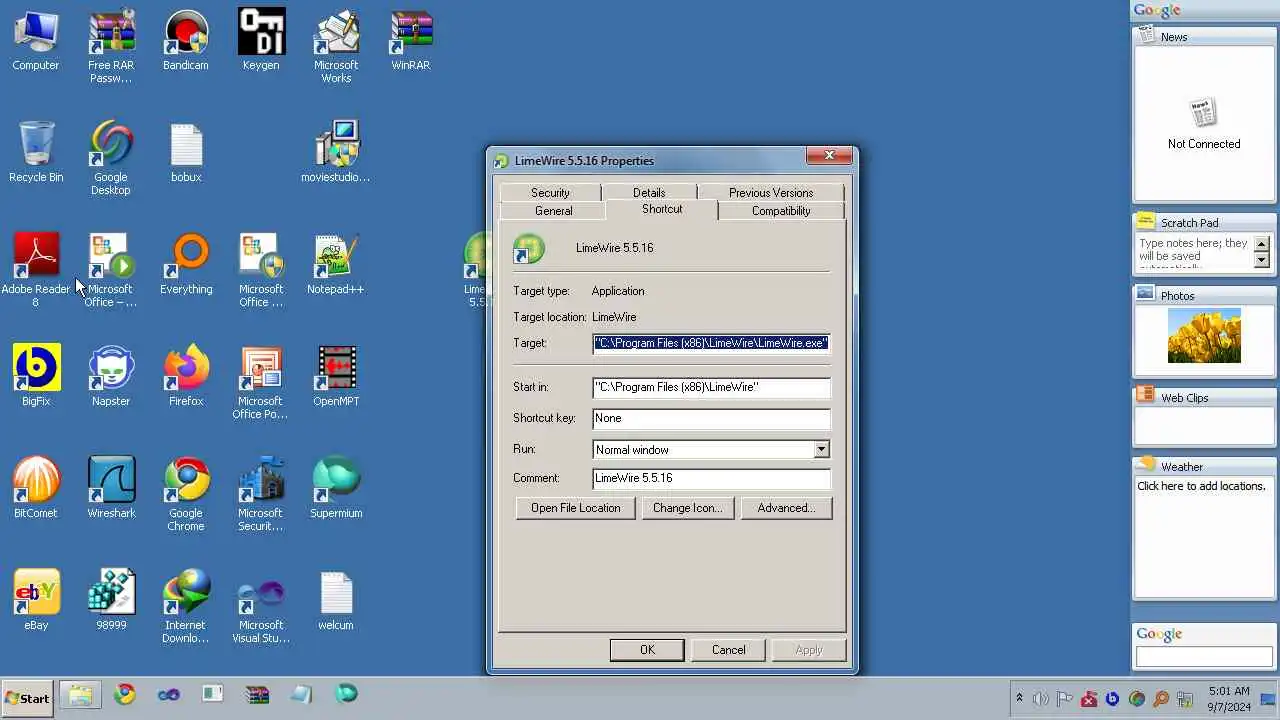The width and height of the screenshot is (1280, 720).
Task: Switch to the Compatibility tab
Action: [x=781, y=211]
